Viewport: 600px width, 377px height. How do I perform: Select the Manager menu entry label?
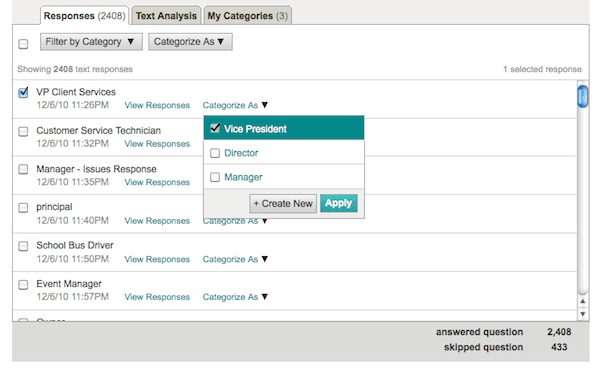(x=243, y=177)
